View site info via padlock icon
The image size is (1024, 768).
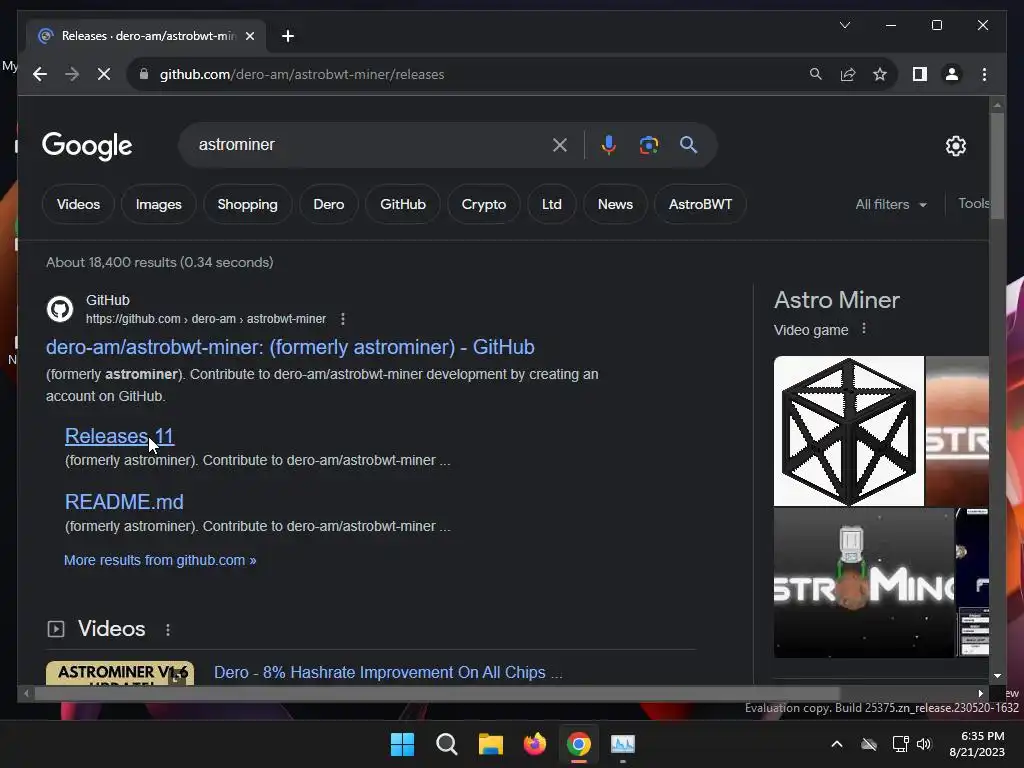click(144, 74)
